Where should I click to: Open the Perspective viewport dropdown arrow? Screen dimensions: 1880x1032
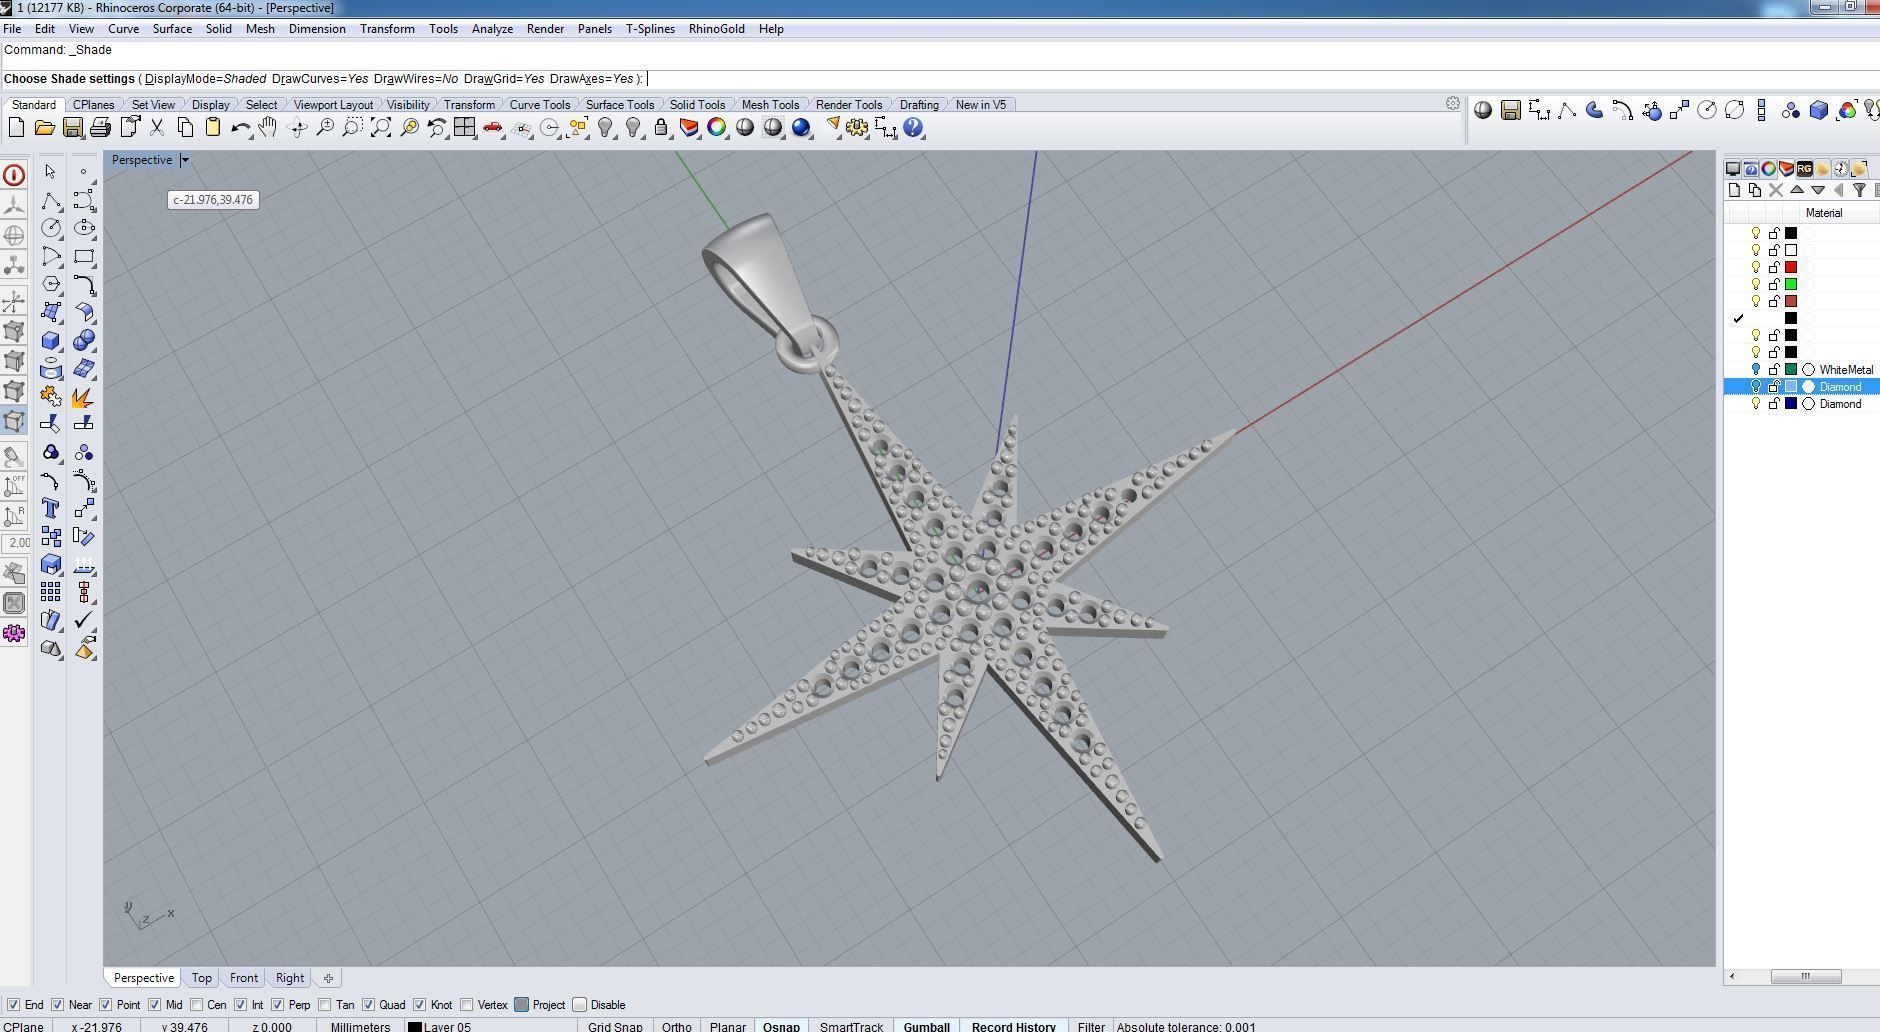185,160
